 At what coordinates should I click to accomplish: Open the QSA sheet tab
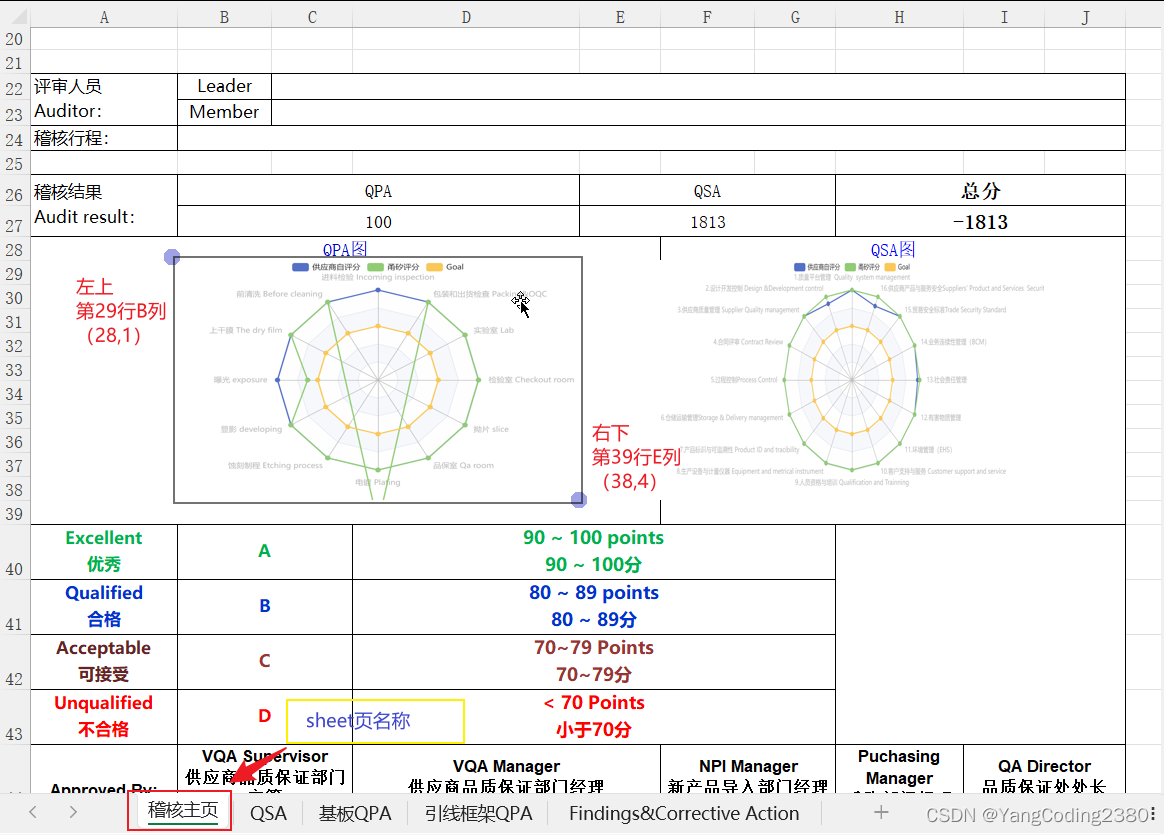(268, 813)
